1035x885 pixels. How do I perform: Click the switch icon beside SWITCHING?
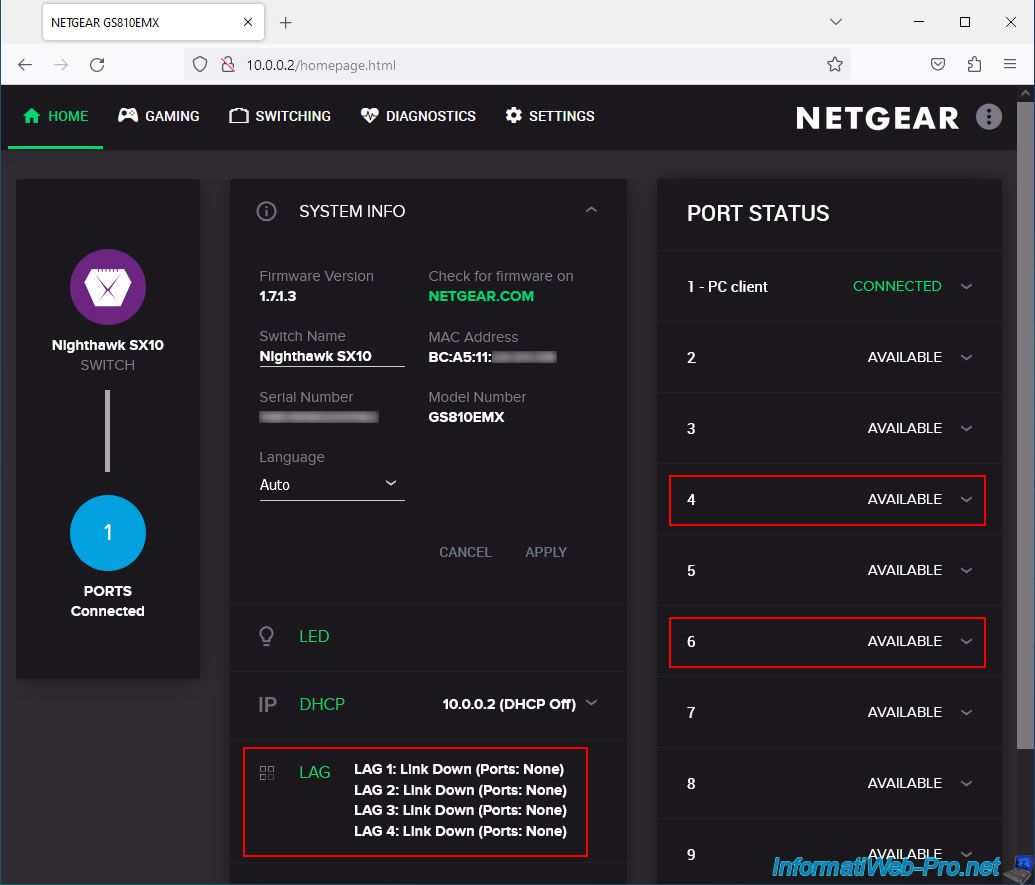(238, 116)
